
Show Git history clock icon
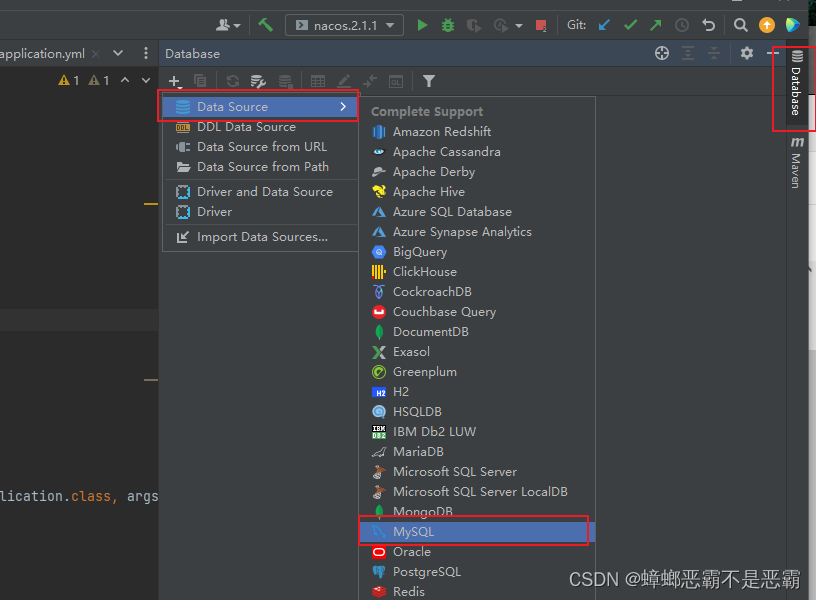[x=682, y=25]
